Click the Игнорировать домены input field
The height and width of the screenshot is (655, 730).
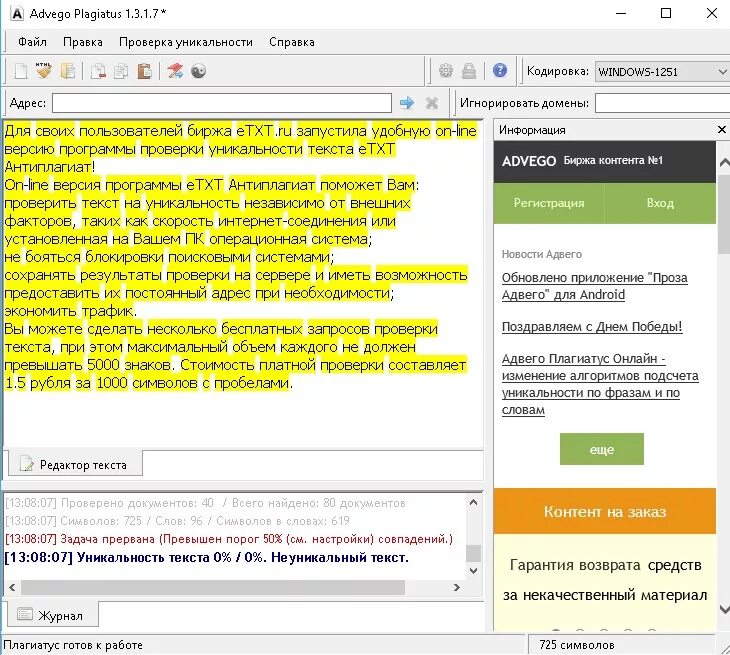click(x=662, y=103)
